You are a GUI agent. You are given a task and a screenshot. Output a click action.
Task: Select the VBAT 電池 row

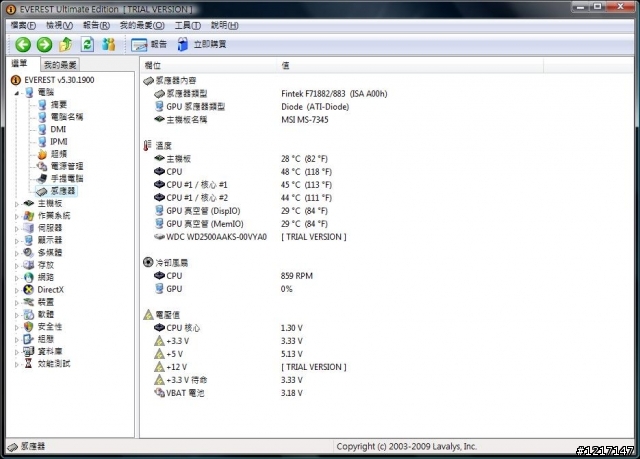pos(228,393)
